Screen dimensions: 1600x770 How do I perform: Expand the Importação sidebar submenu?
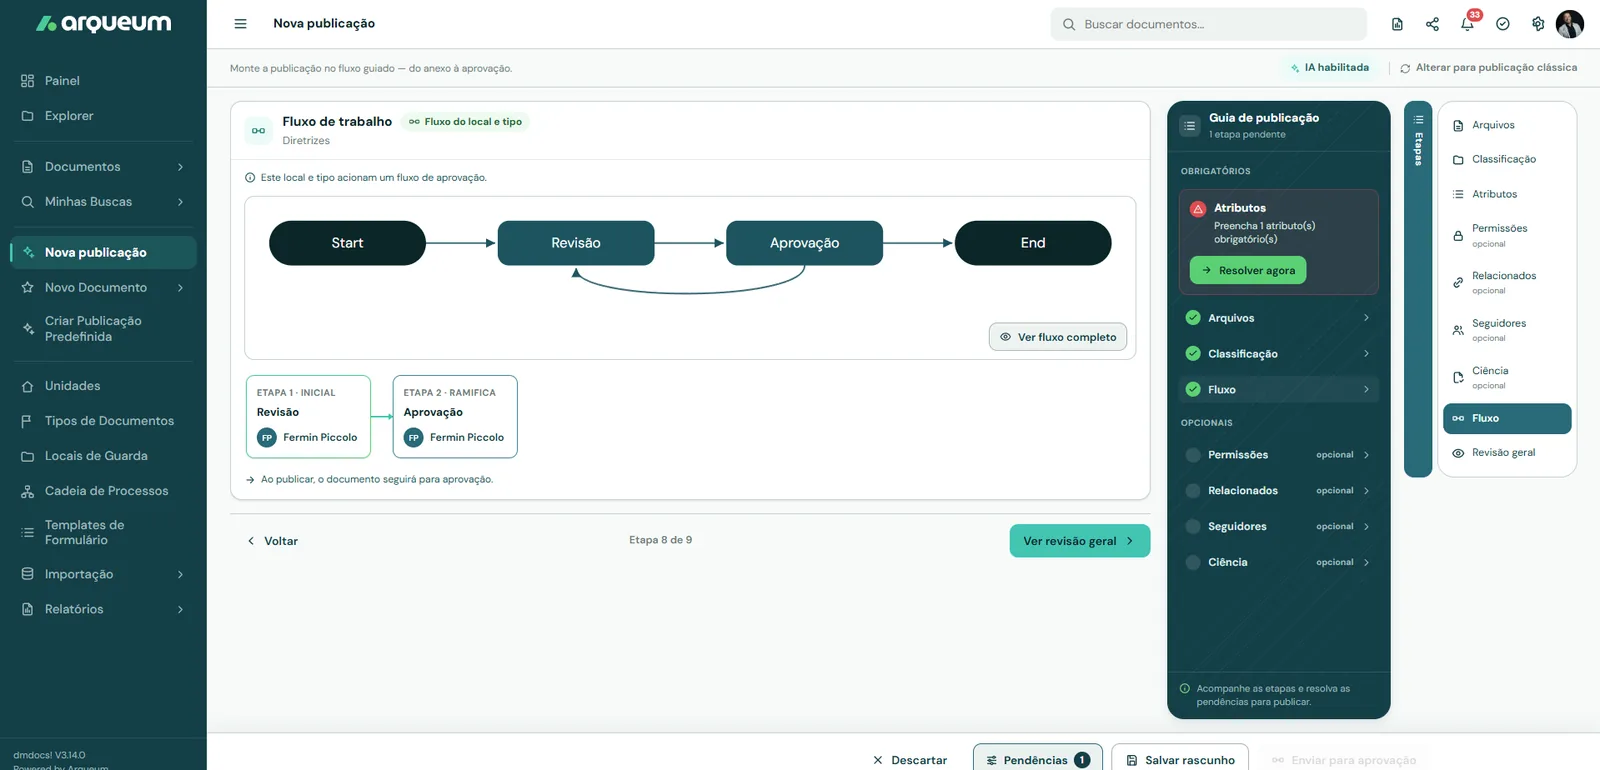tap(180, 574)
